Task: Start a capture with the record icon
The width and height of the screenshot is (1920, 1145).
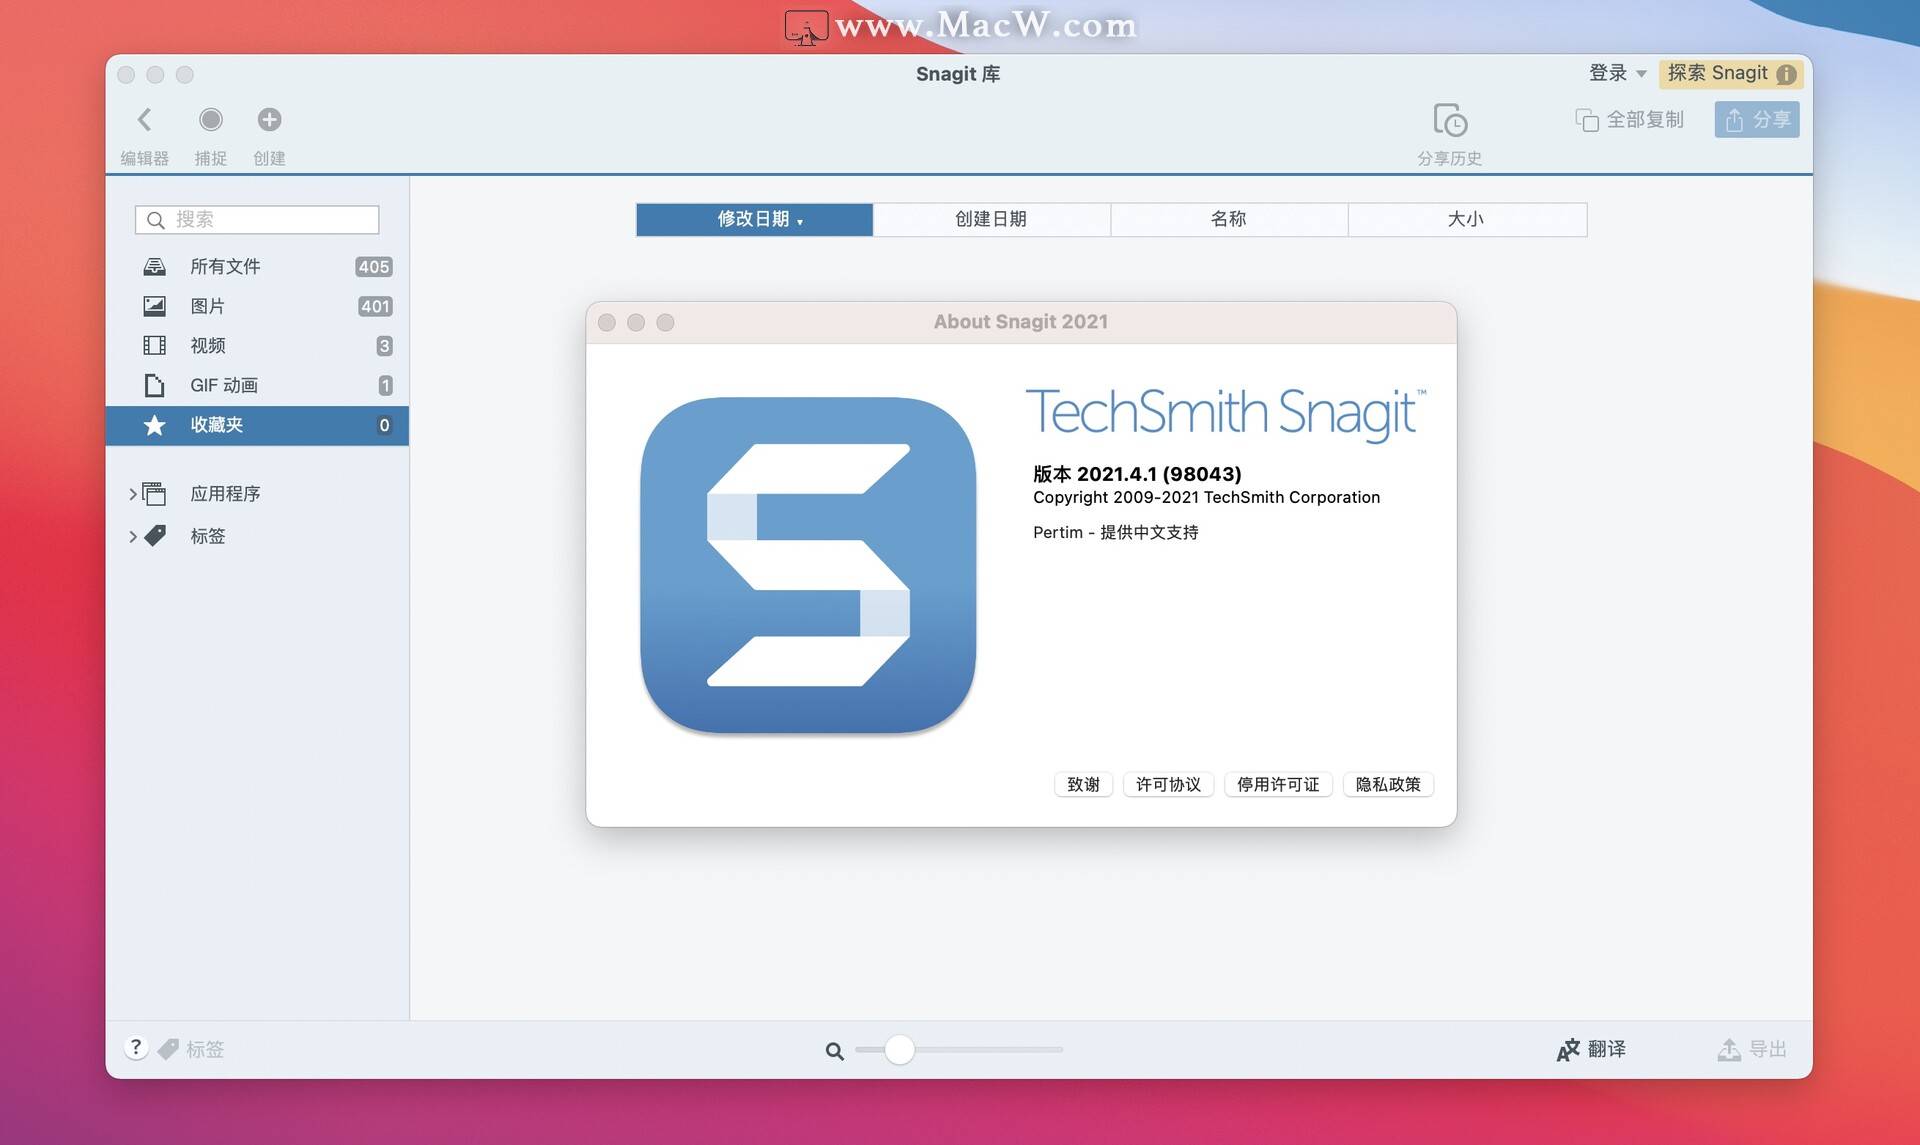Action: [210, 120]
